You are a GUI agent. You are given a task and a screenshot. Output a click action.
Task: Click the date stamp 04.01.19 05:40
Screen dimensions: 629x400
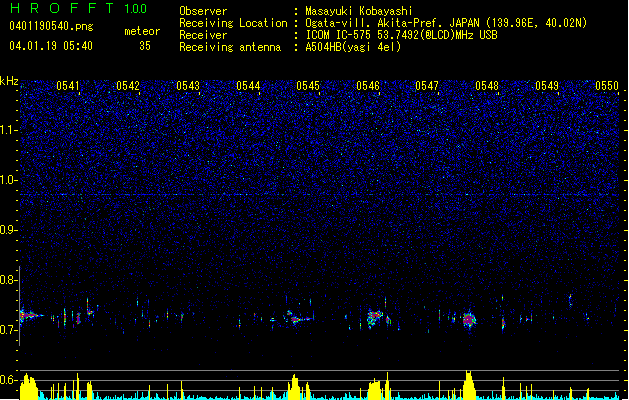tap(51, 46)
